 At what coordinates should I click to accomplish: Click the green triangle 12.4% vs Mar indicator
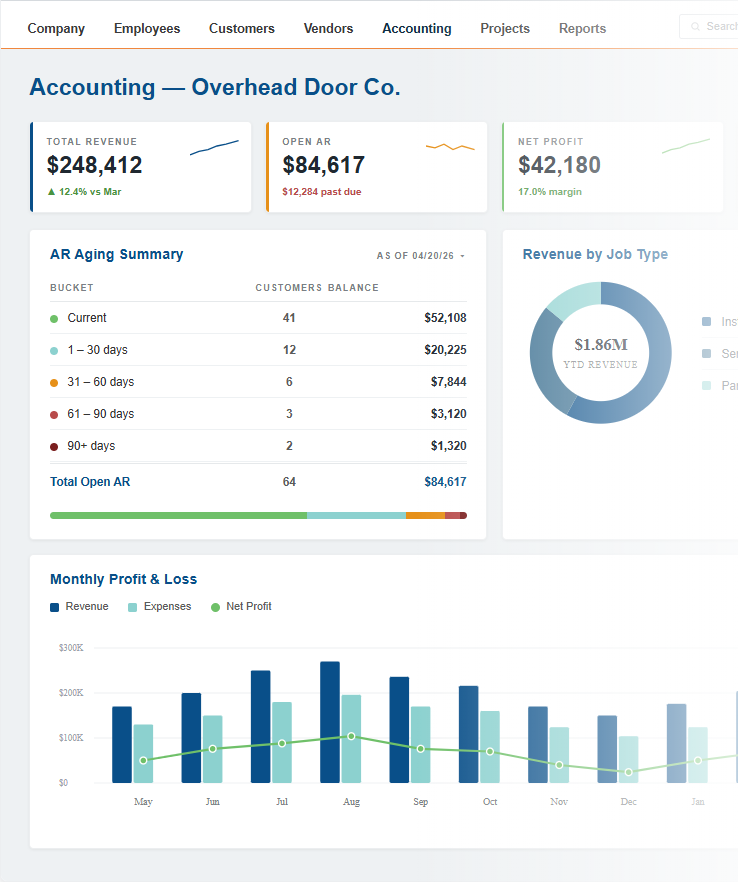[84, 192]
